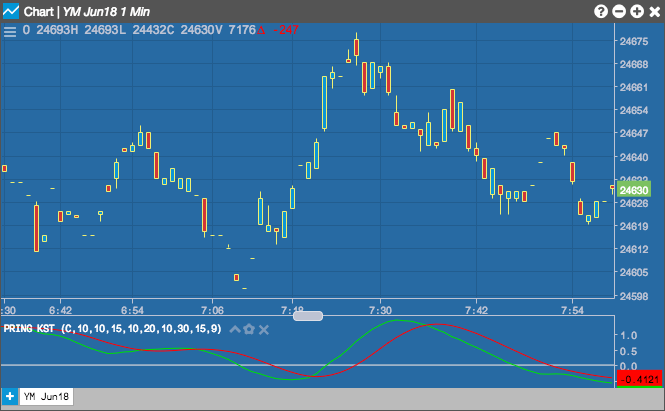Click the 0.5 KST scale label
The width and height of the screenshot is (665, 411).
(x=629, y=351)
